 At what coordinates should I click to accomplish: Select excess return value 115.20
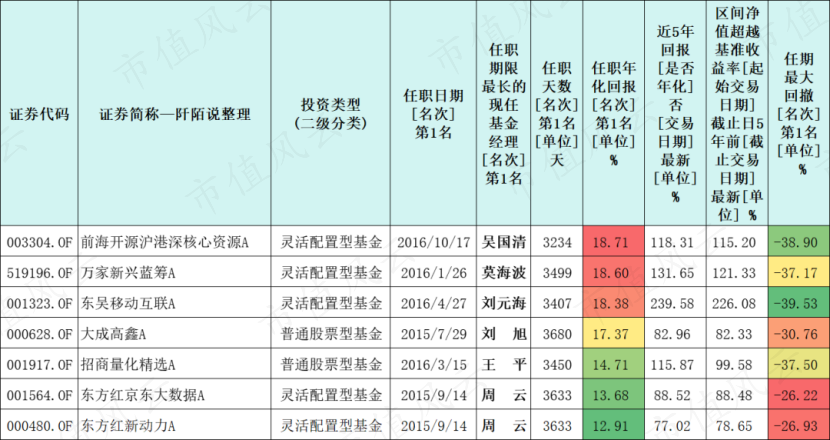tap(737, 242)
